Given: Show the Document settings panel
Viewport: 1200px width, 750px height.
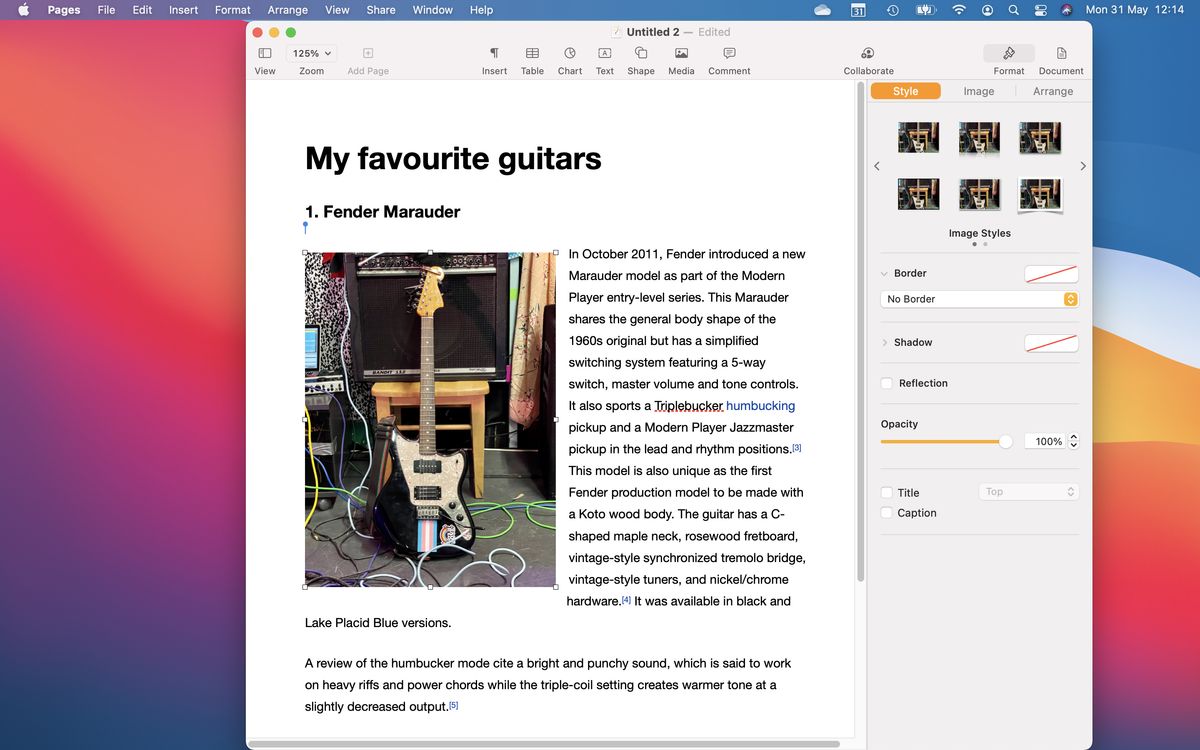Looking at the screenshot, I should 1061,58.
